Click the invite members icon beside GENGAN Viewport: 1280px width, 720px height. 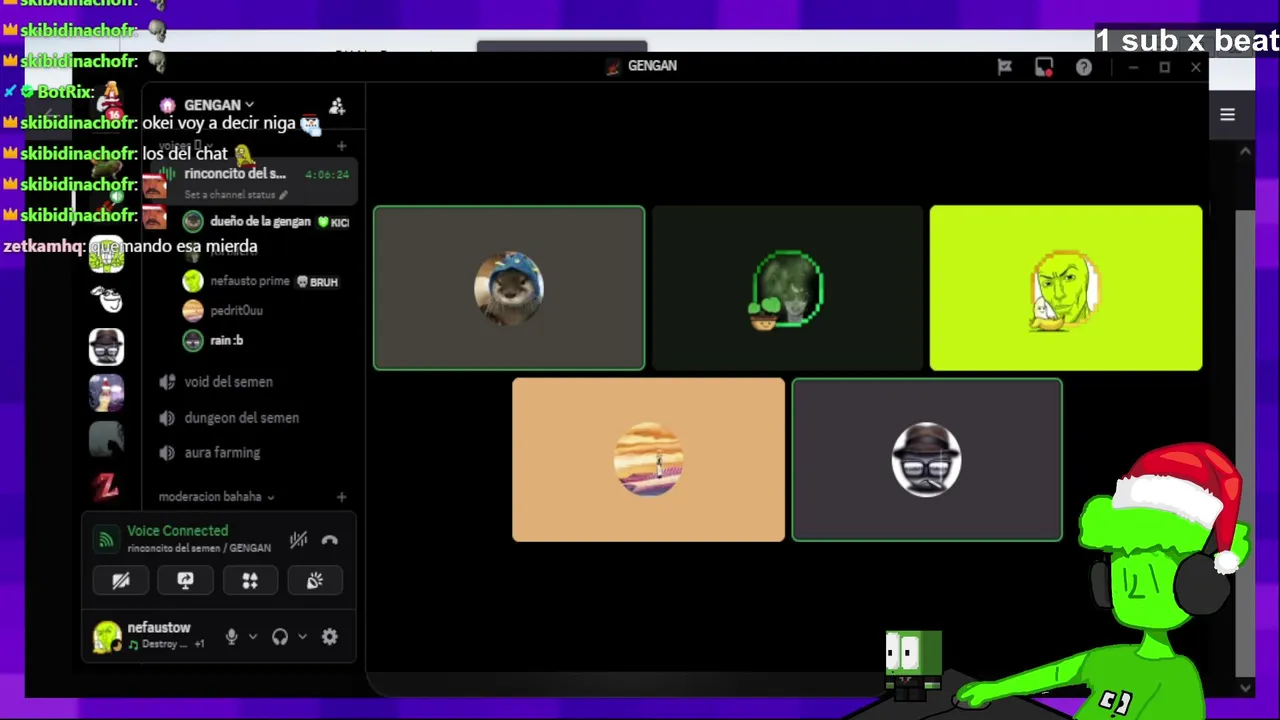pos(337,106)
